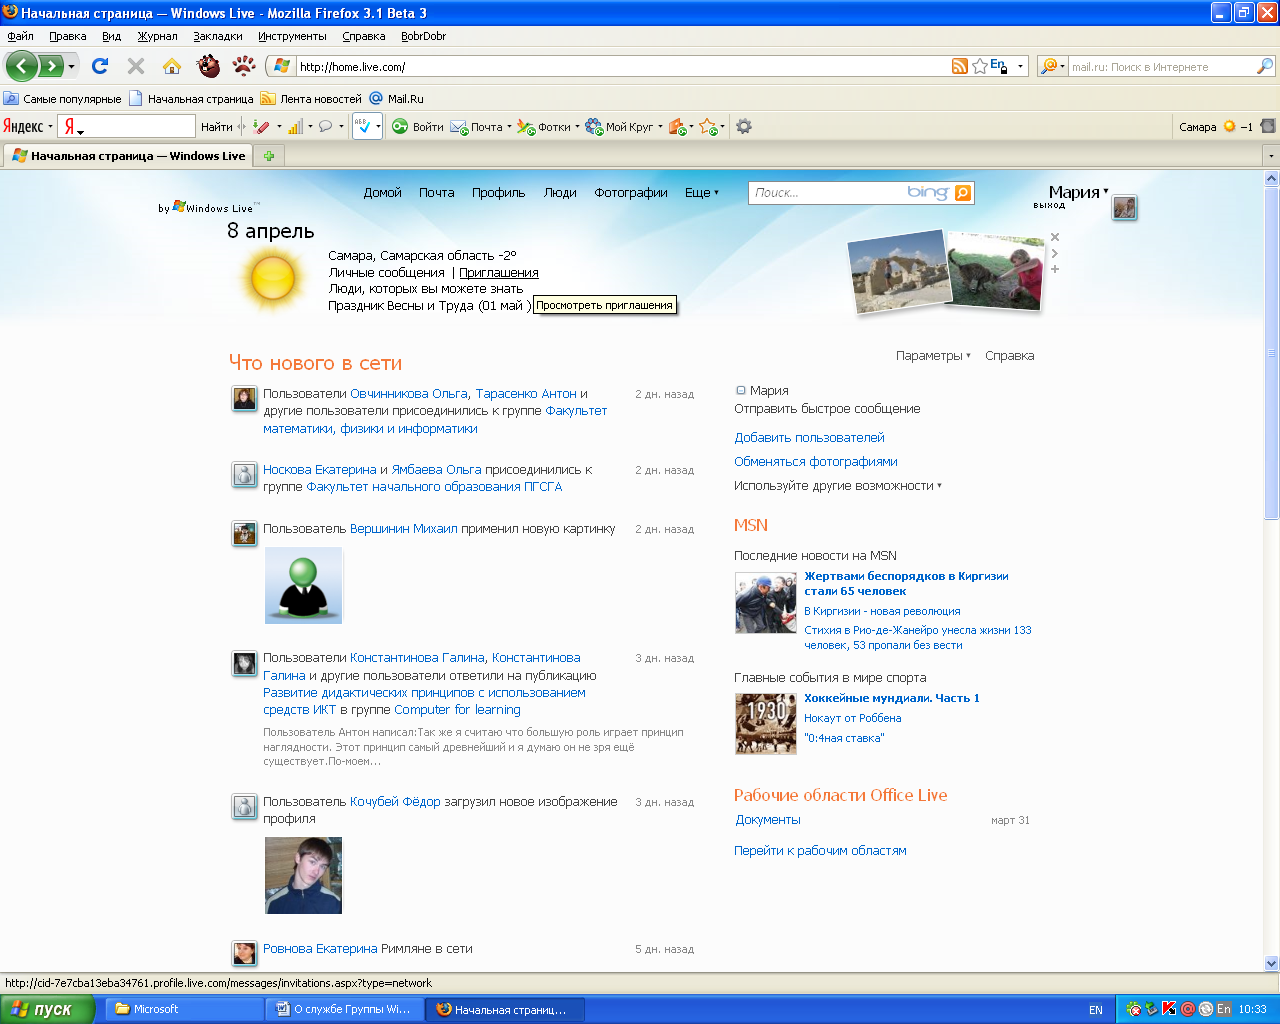
Task: Open the Вершинин Михаил profile link
Action: pos(404,529)
